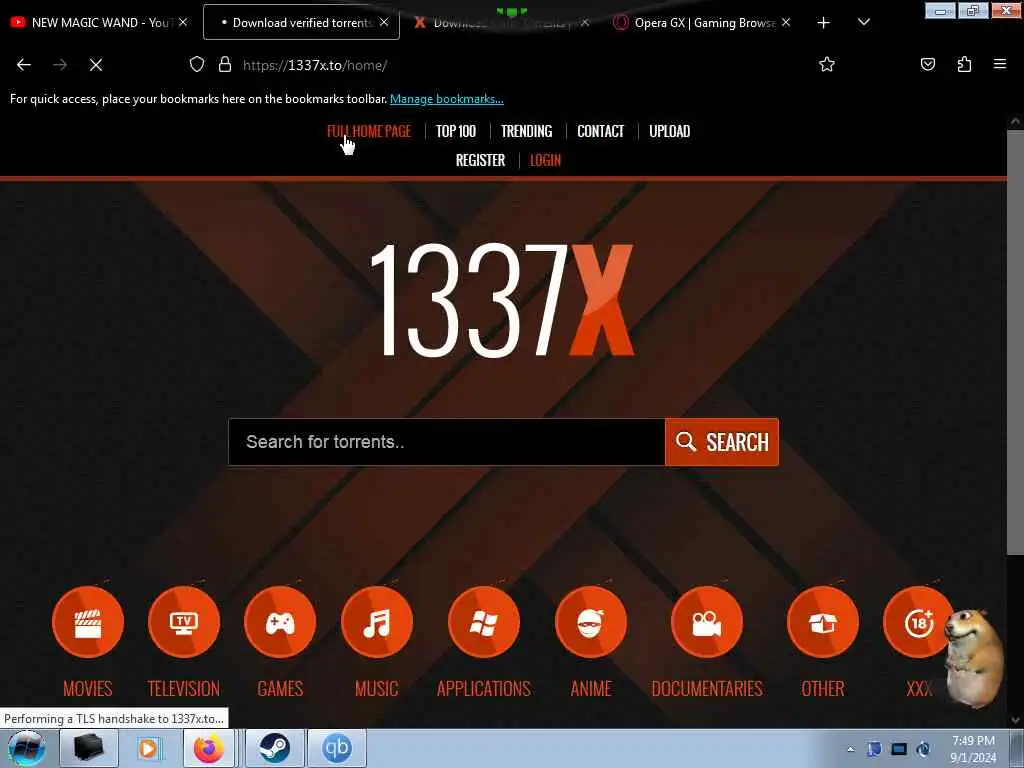
Task: Open the browser Extensions puzzle icon
Action: click(964, 64)
